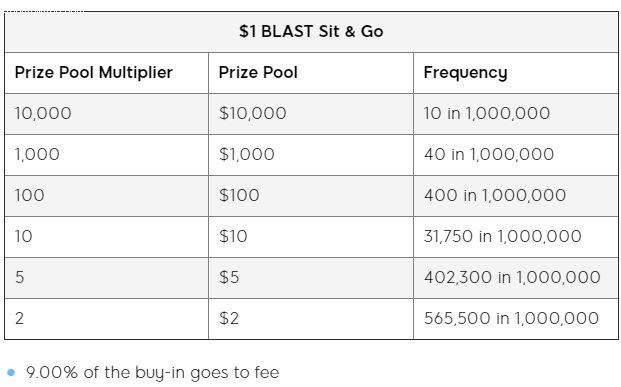
Task: Select the Prize Pool column header
Action: coord(258,72)
